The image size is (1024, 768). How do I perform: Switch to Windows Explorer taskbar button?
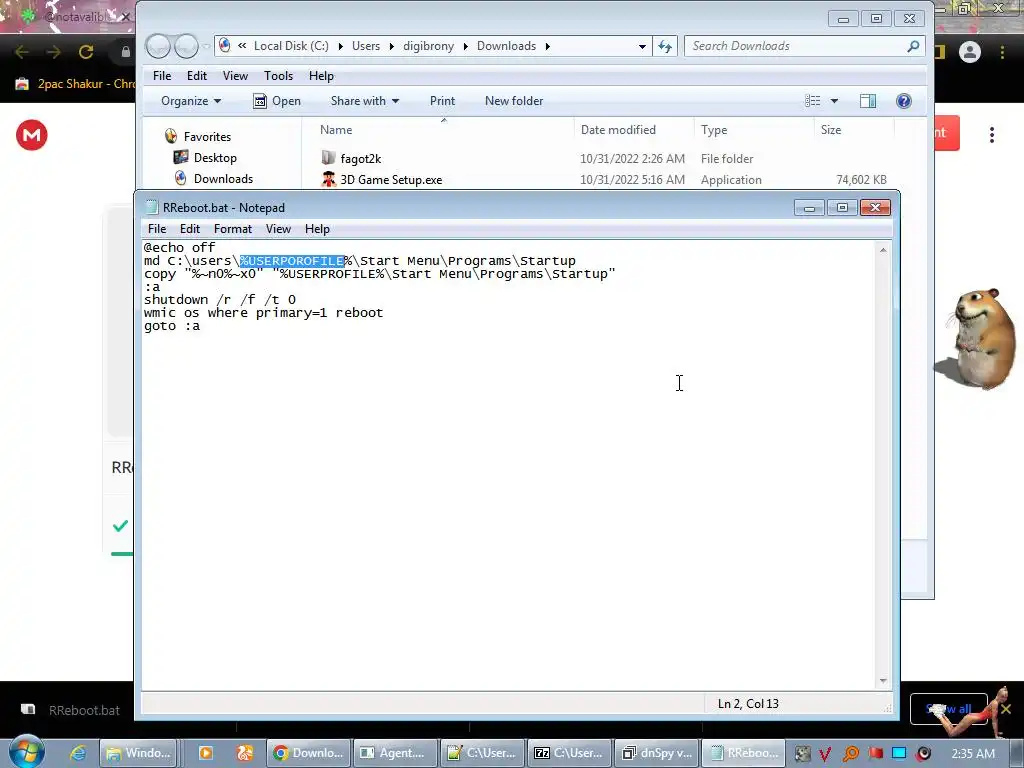pyautogui.click(x=139, y=753)
